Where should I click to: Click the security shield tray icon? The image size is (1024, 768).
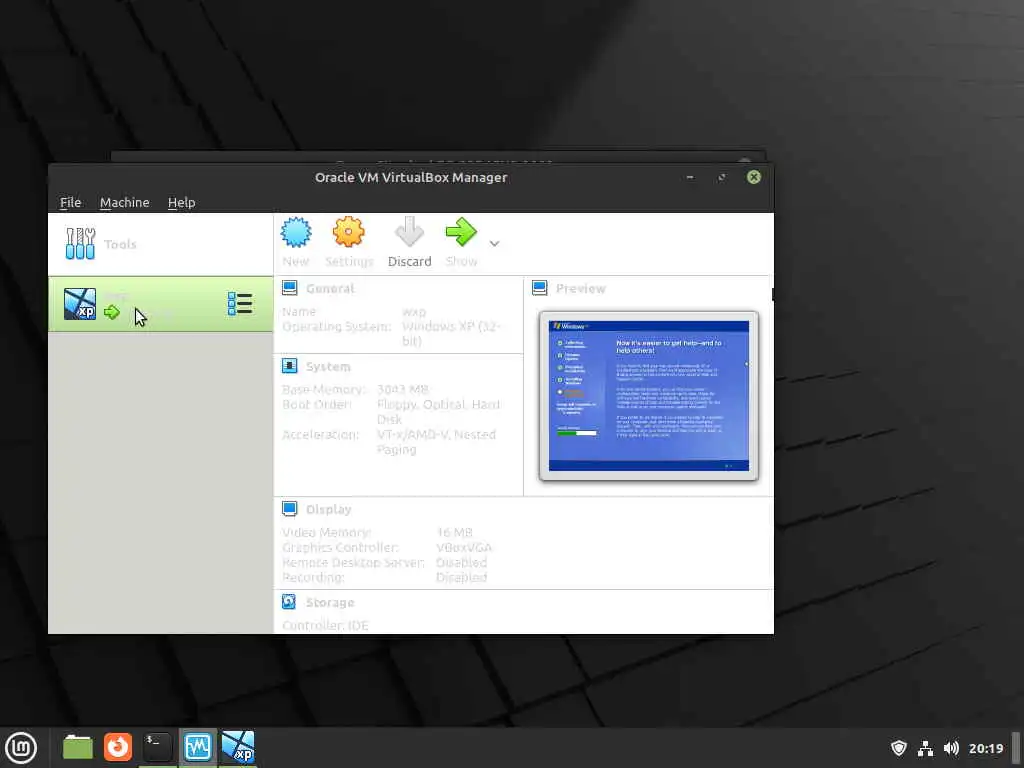[x=899, y=748]
